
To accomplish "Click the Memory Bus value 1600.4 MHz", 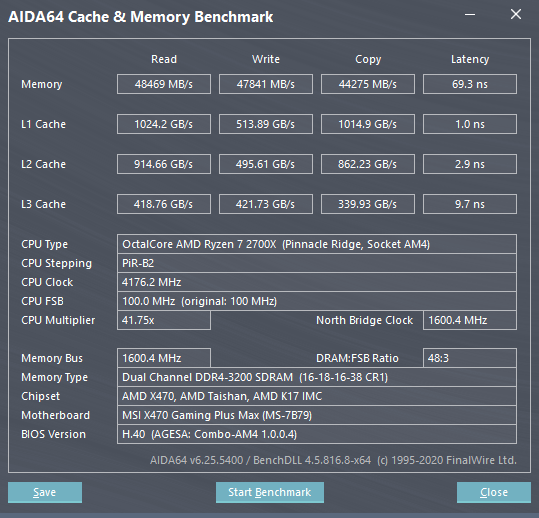I will [164, 358].
